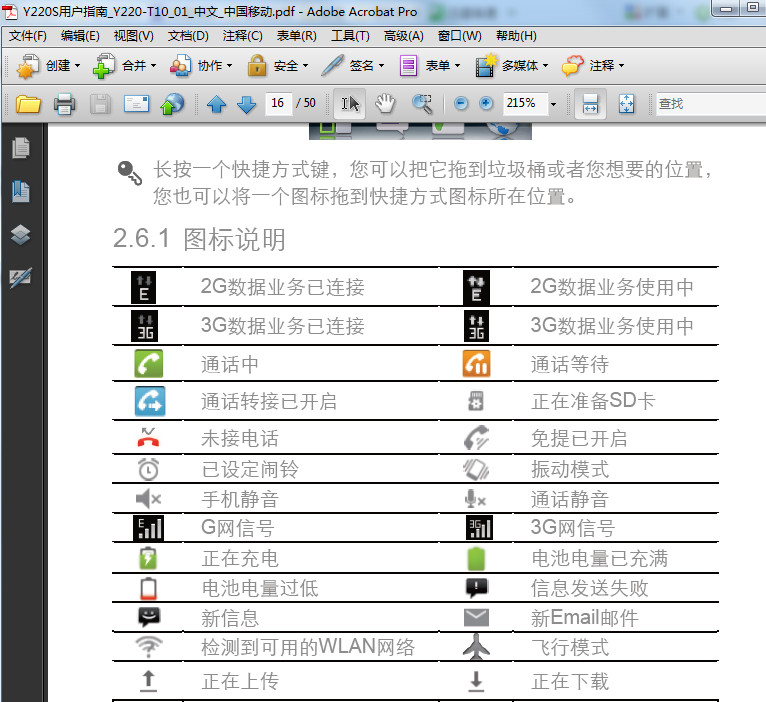Expand the 协作 dropdown
Viewport: 766px width, 702px height.
click(x=229, y=65)
